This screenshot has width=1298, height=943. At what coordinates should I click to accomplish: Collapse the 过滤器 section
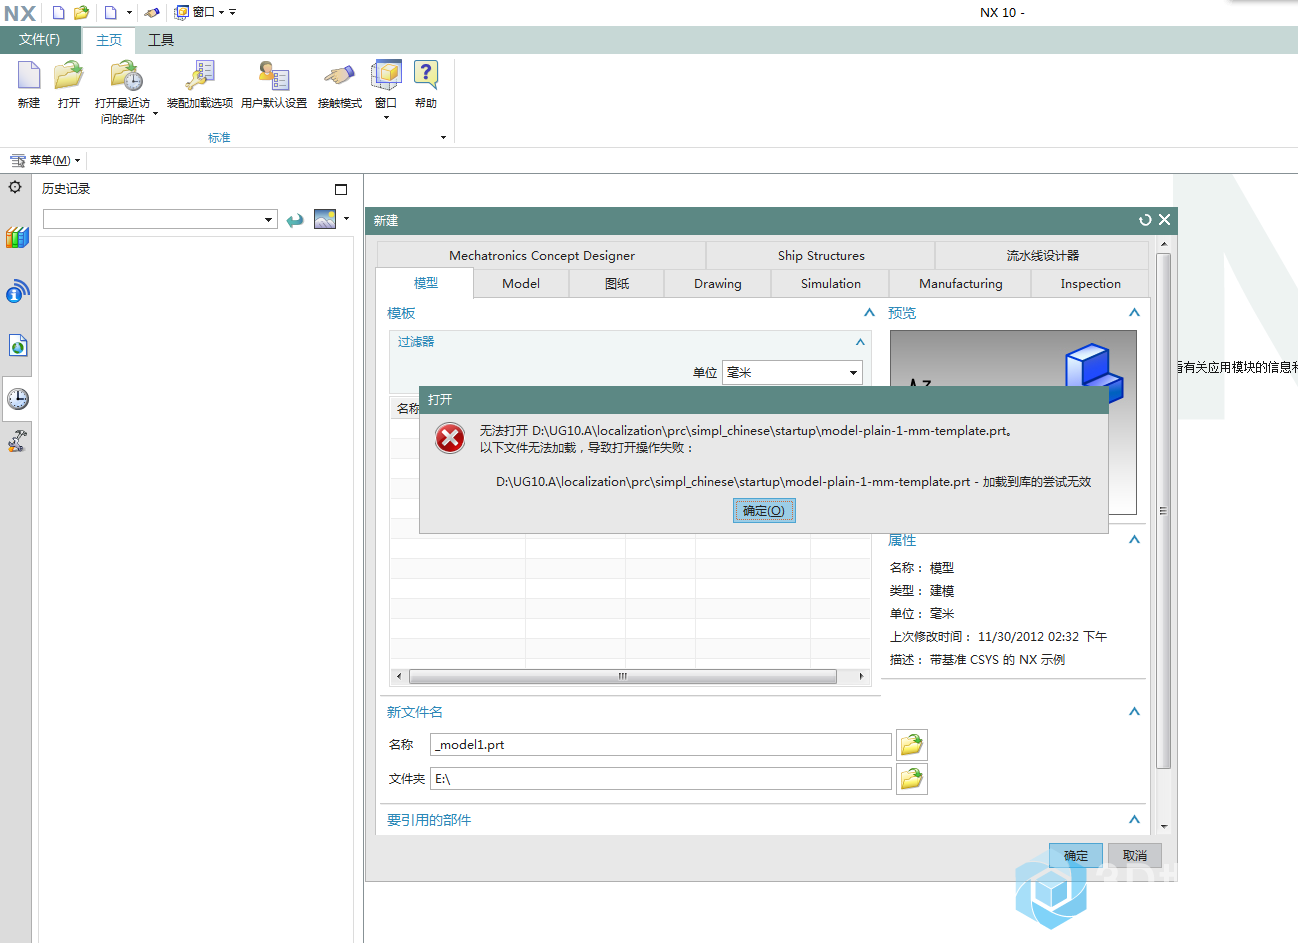pos(860,342)
